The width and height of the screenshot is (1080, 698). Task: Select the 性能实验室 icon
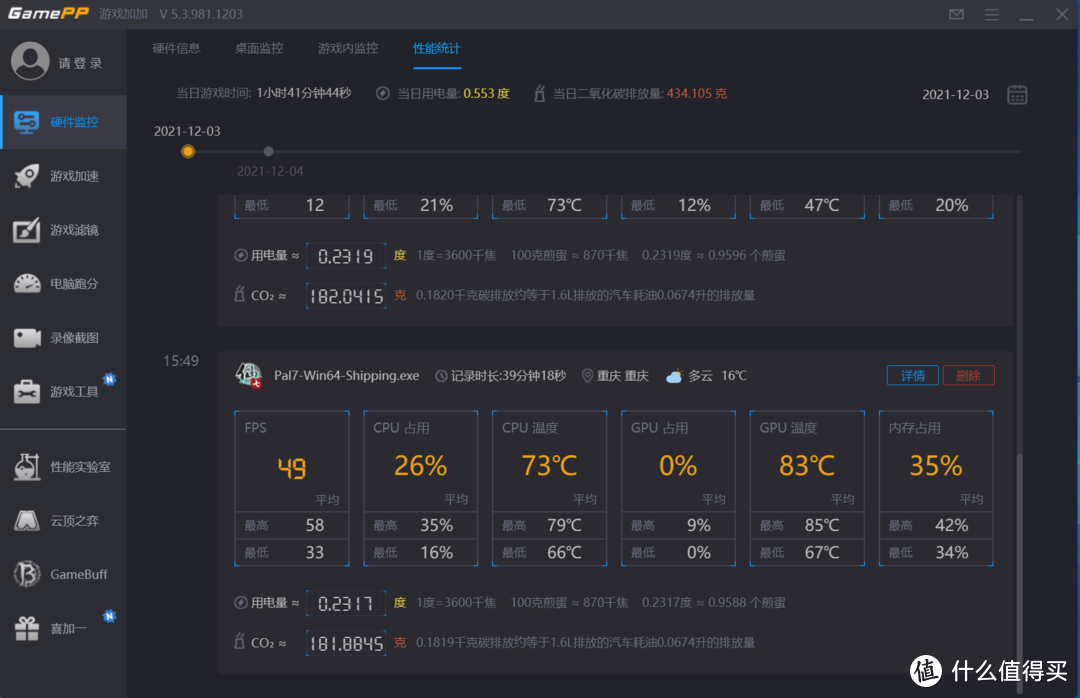[63, 467]
